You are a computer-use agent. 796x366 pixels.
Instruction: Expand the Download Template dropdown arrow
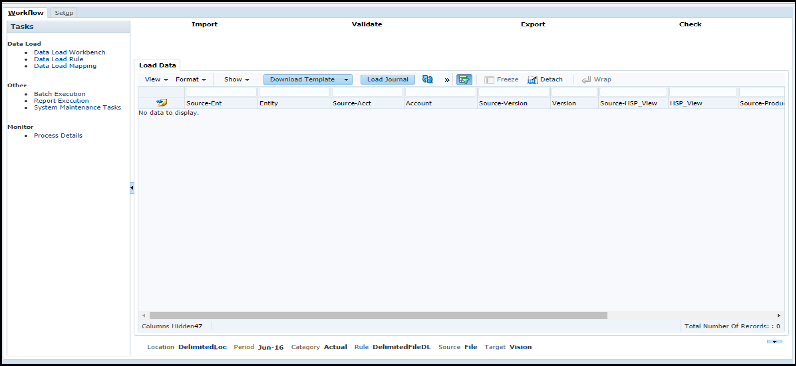tap(346, 80)
